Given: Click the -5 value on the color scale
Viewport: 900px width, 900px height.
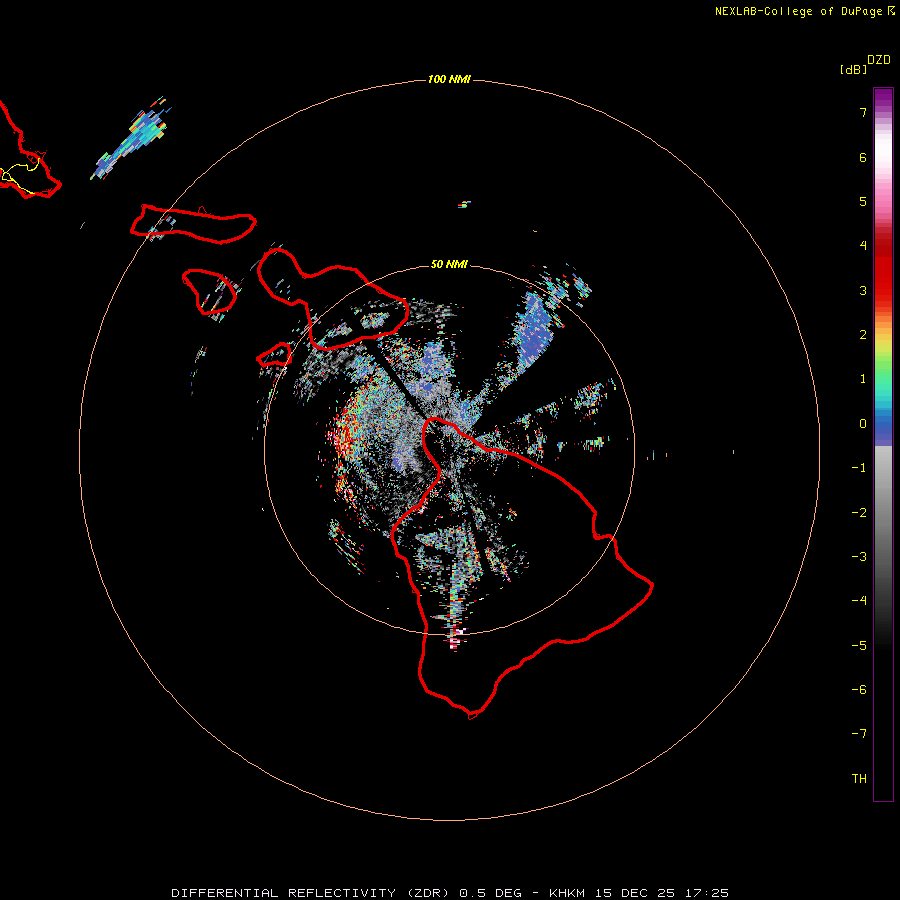Looking at the screenshot, I should [859, 646].
